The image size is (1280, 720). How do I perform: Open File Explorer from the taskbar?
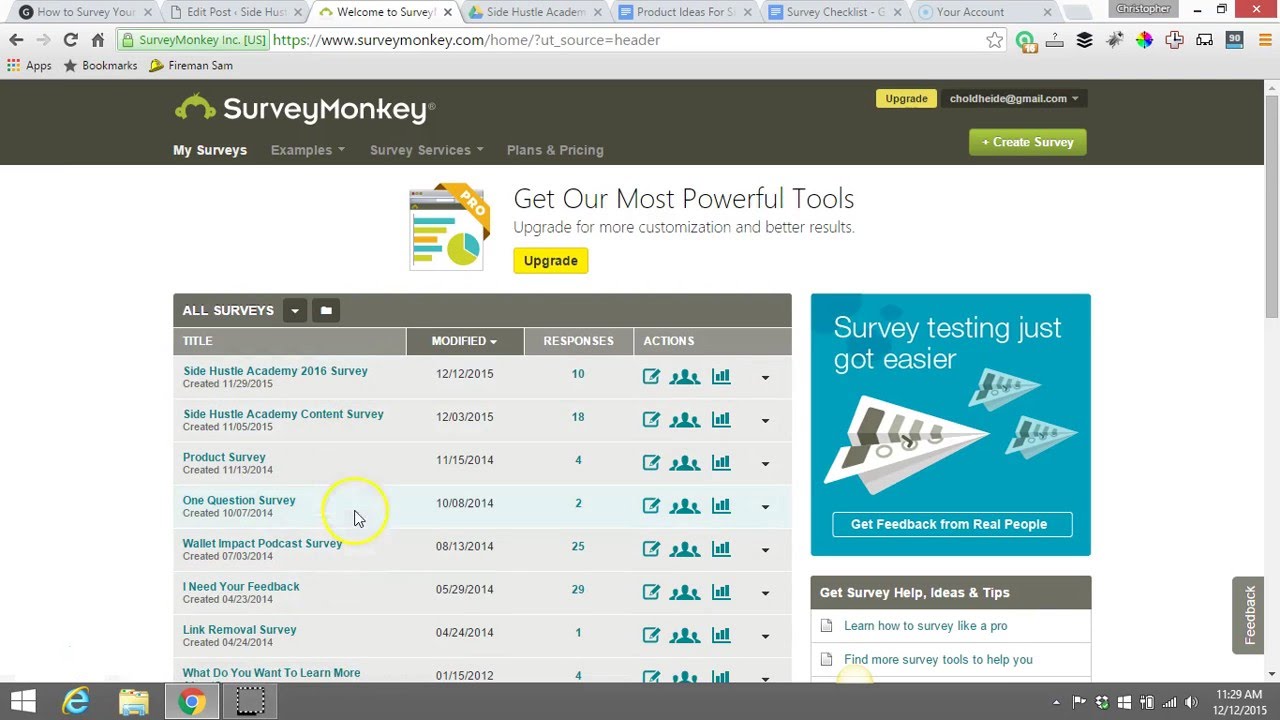coord(134,701)
